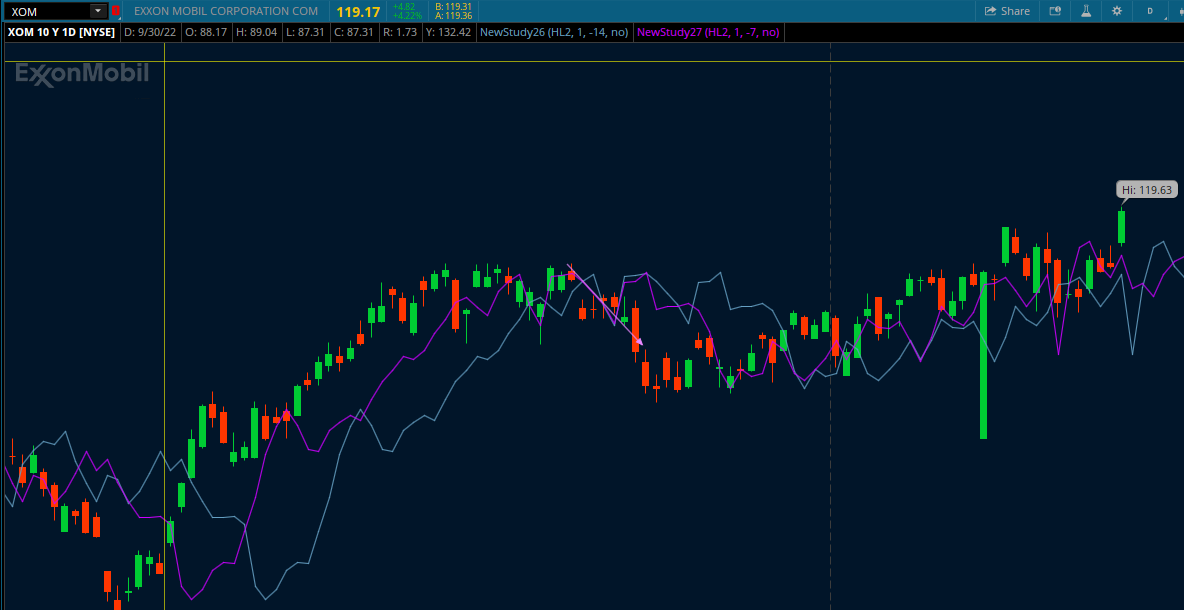This screenshot has width=1184, height=610.
Task: Click the Y: 132.42 cursor price
Action: [x=449, y=32]
